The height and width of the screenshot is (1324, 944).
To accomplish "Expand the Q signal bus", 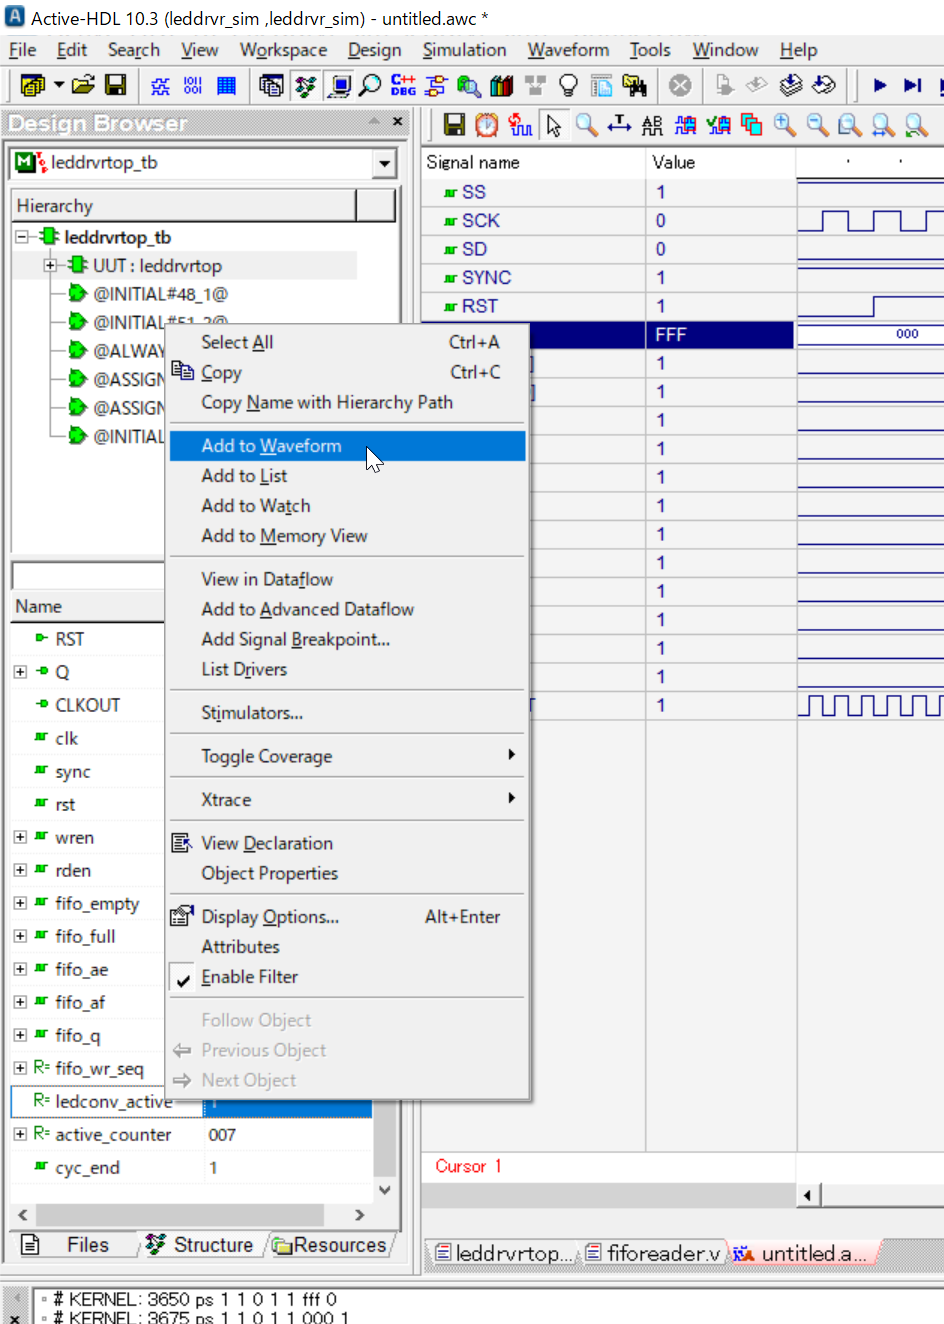I will click(x=20, y=672).
